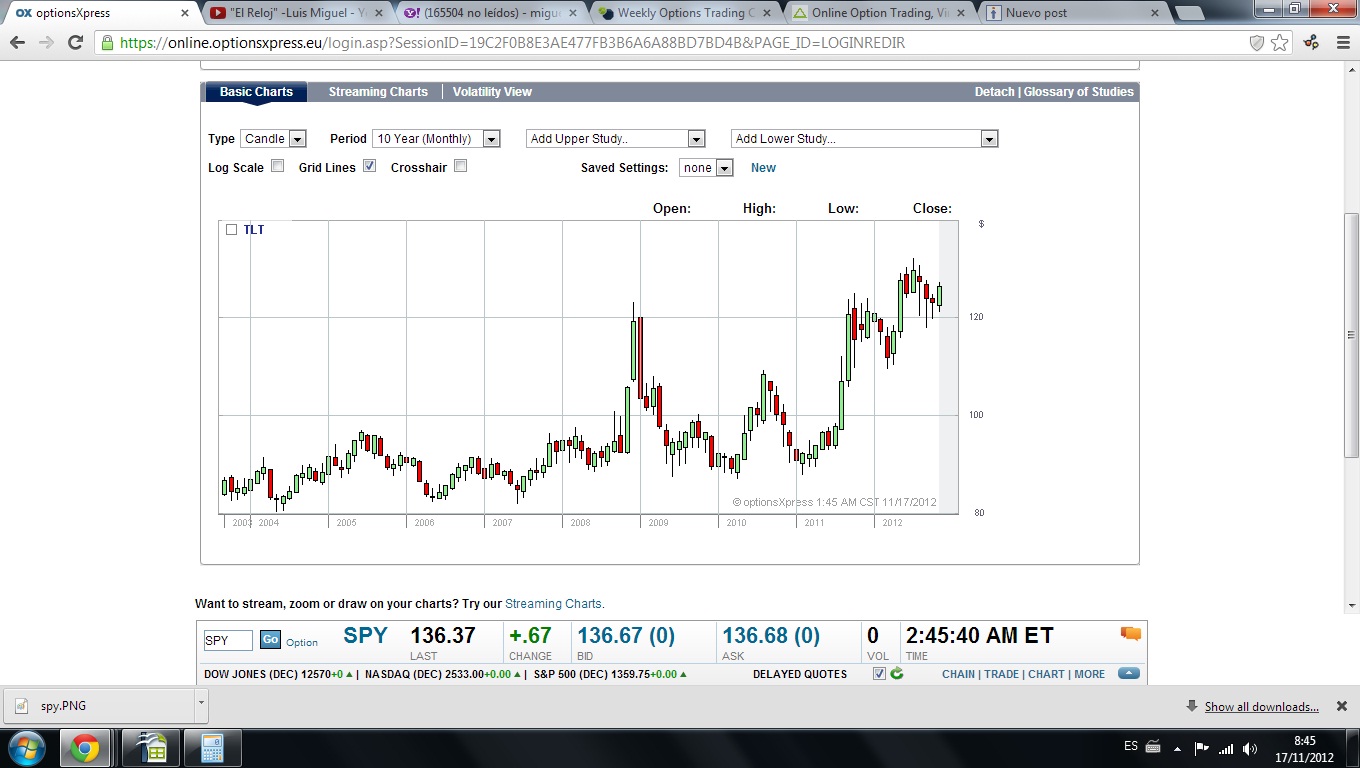Screen dimensions: 1360x768
Task: Click the browser Forward arrow
Action: tap(46, 43)
